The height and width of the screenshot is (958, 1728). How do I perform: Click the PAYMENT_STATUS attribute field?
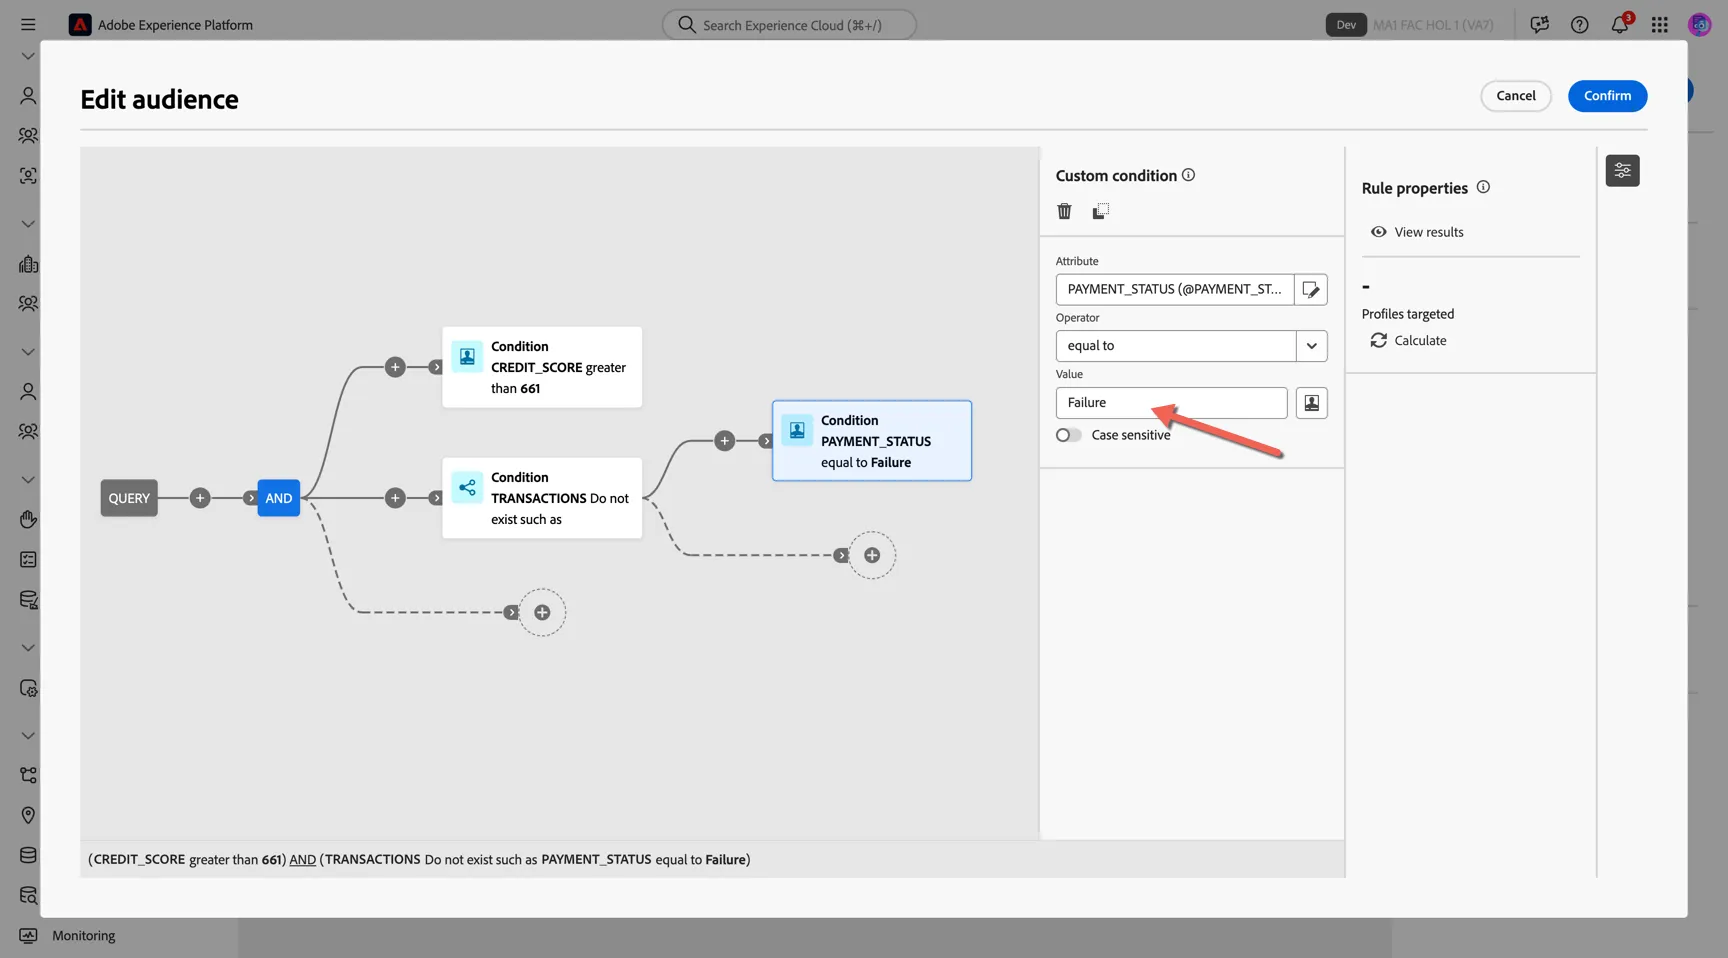pos(1175,290)
